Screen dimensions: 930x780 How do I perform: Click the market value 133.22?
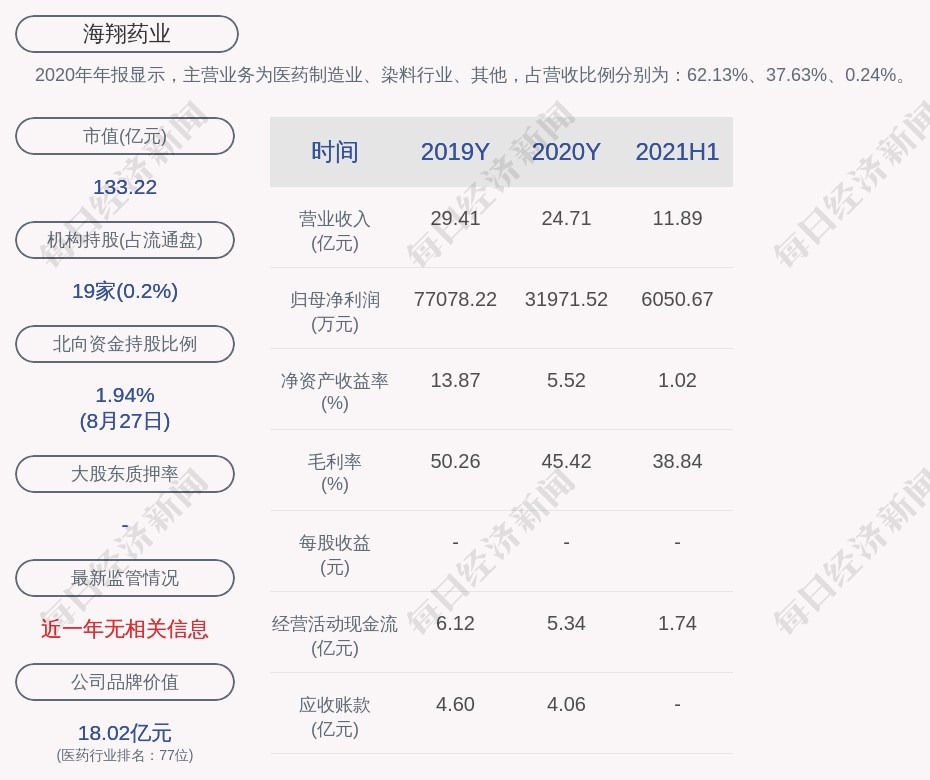pos(125,187)
